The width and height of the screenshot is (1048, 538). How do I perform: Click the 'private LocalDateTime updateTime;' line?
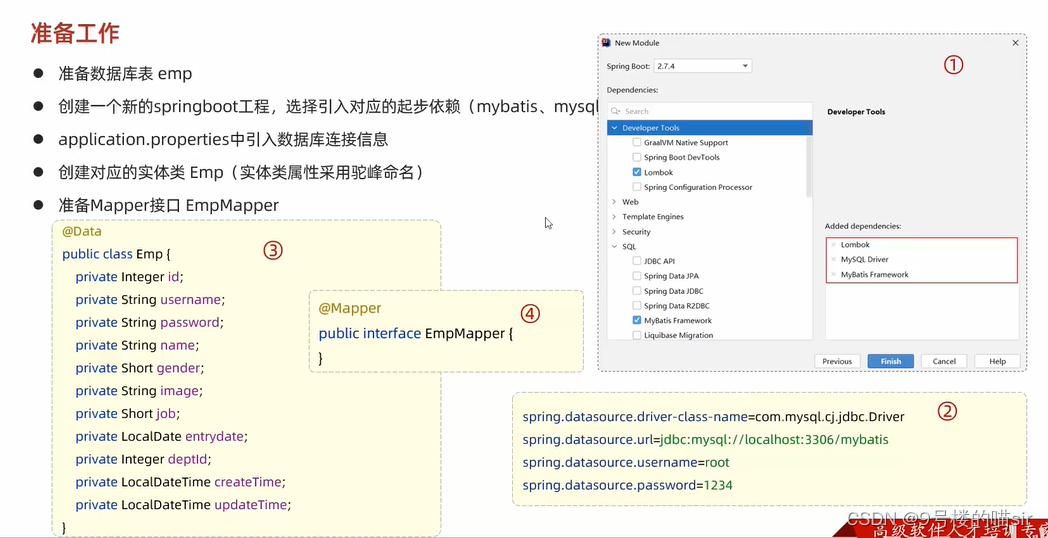(184, 505)
